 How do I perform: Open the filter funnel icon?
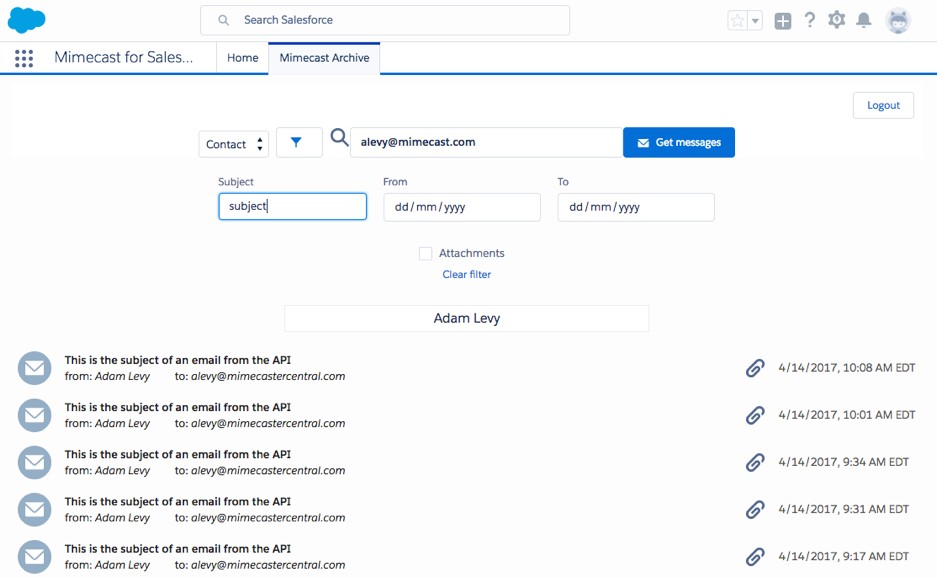pos(298,142)
